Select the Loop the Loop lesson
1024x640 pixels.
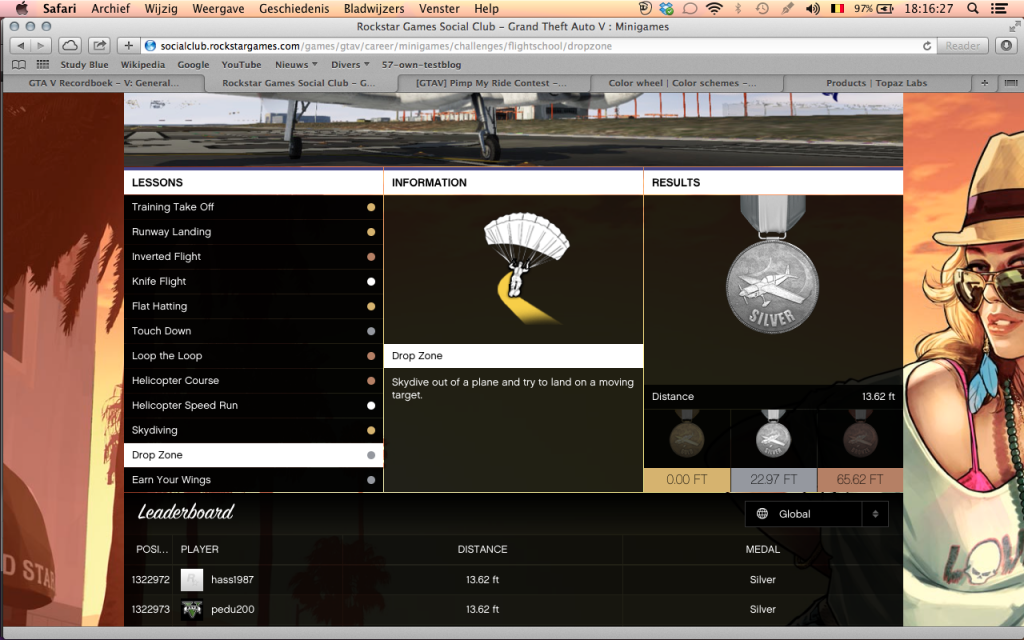[x=253, y=356]
